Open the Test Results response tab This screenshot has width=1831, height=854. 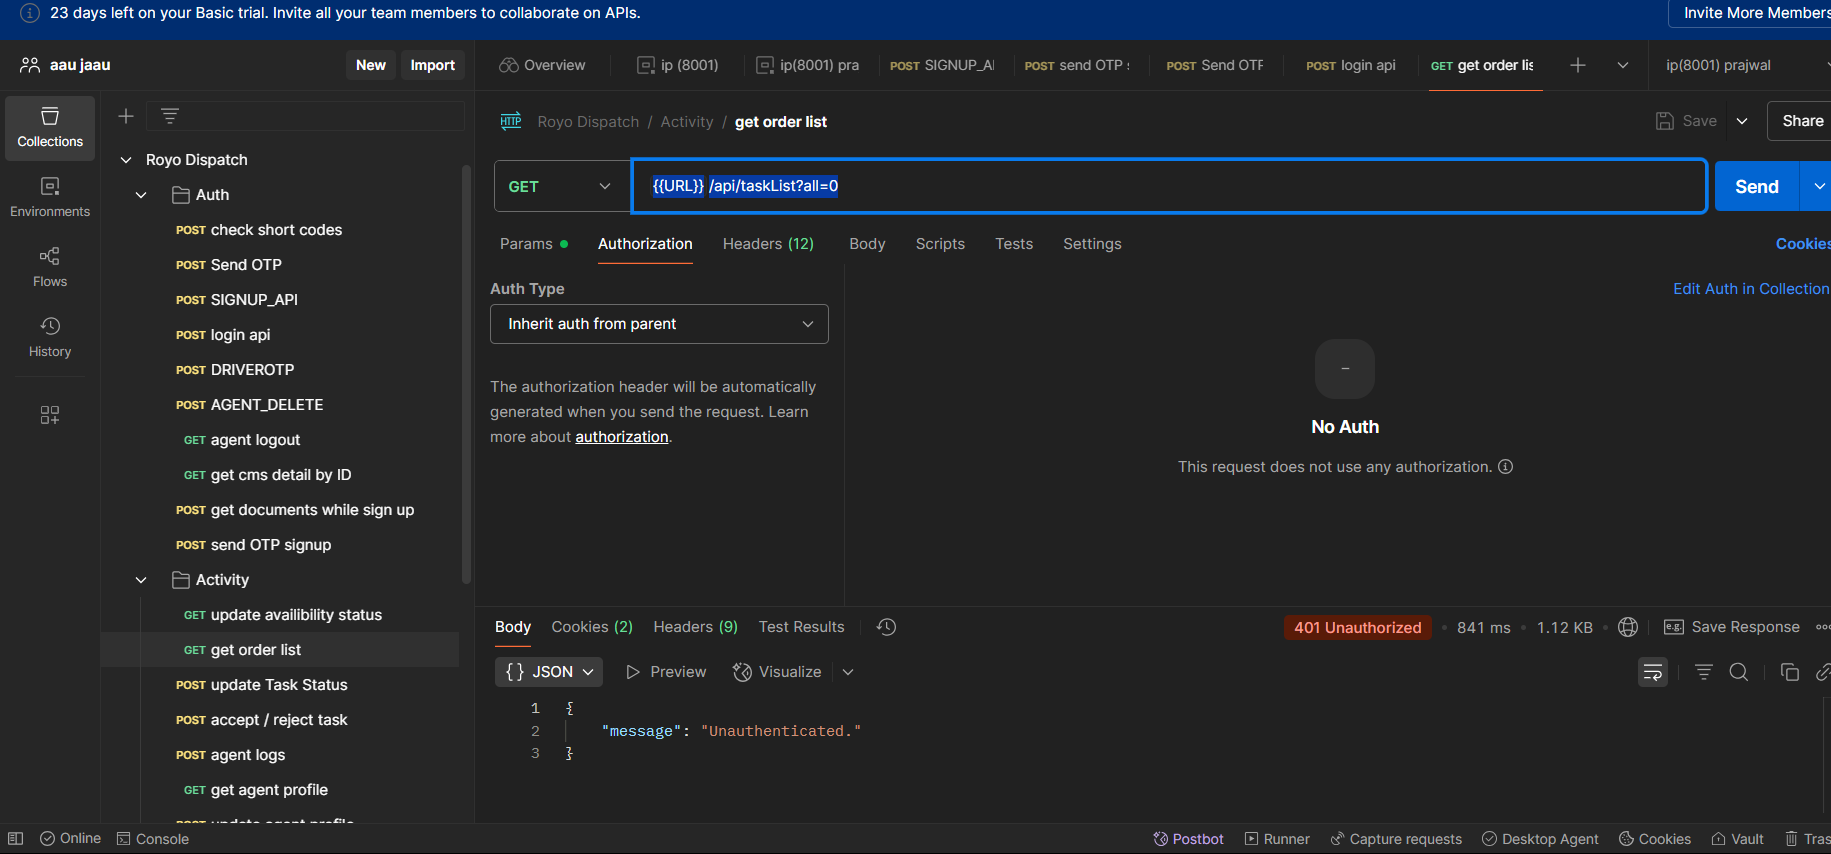[801, 627]
